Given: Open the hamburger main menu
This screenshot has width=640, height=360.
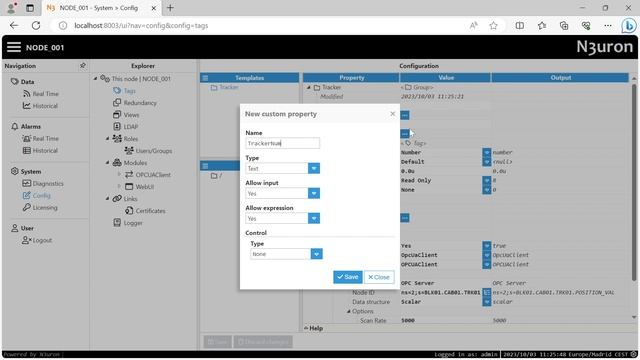Looking at the screenshot, I should (13, 47).
